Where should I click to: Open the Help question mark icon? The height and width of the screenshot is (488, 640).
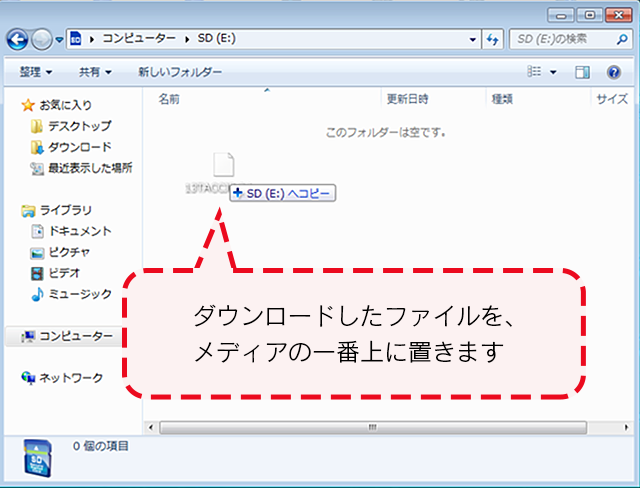(611, 72)
